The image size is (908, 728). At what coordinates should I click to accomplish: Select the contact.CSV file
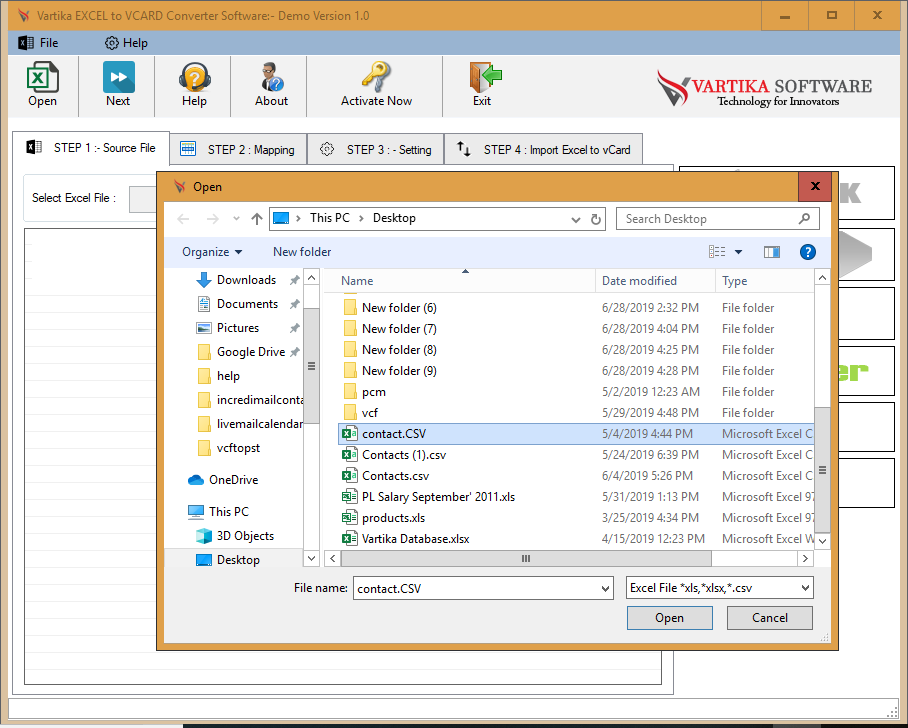[x=575, y=434]
